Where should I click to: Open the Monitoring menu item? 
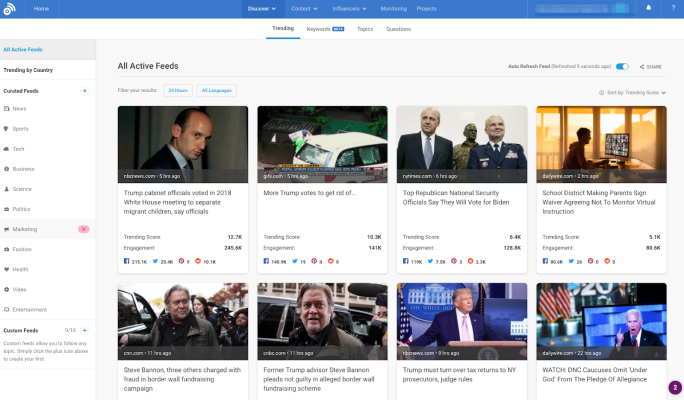pos(393,8)
